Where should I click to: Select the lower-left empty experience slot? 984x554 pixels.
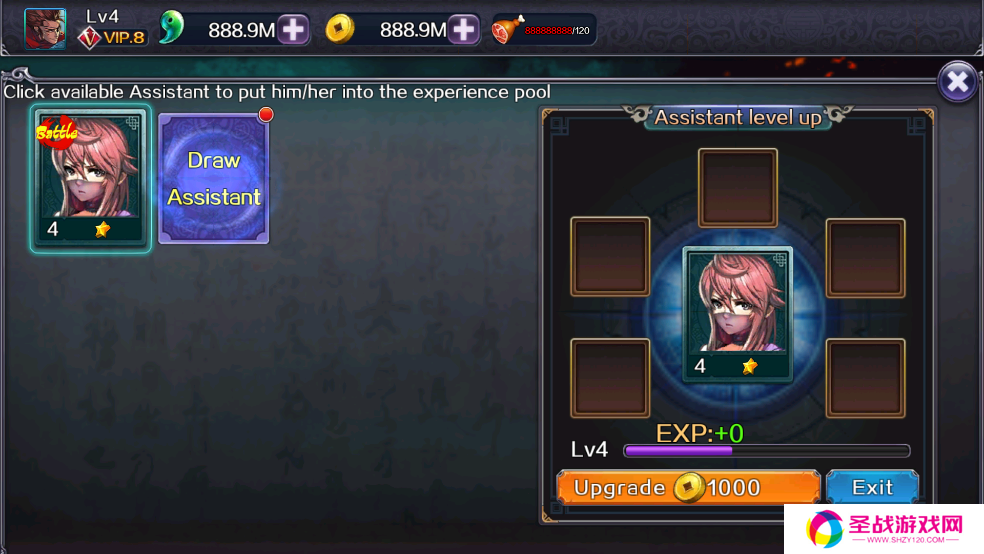pos(610,378)
